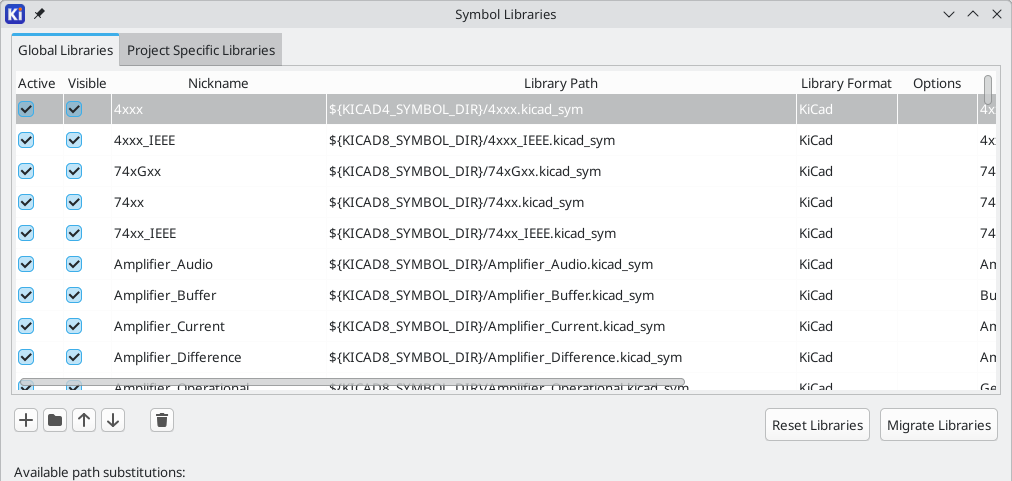This screenshot has width=1012, height=481.
Task: Click KiCad format cell in 4xxx_IEEE row
Action: [847, 140]
